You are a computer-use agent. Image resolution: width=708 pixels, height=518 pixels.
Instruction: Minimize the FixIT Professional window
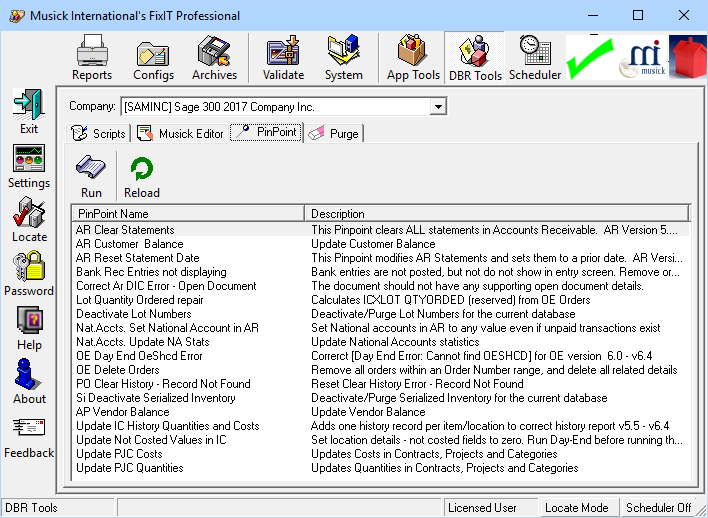[593, 15]
